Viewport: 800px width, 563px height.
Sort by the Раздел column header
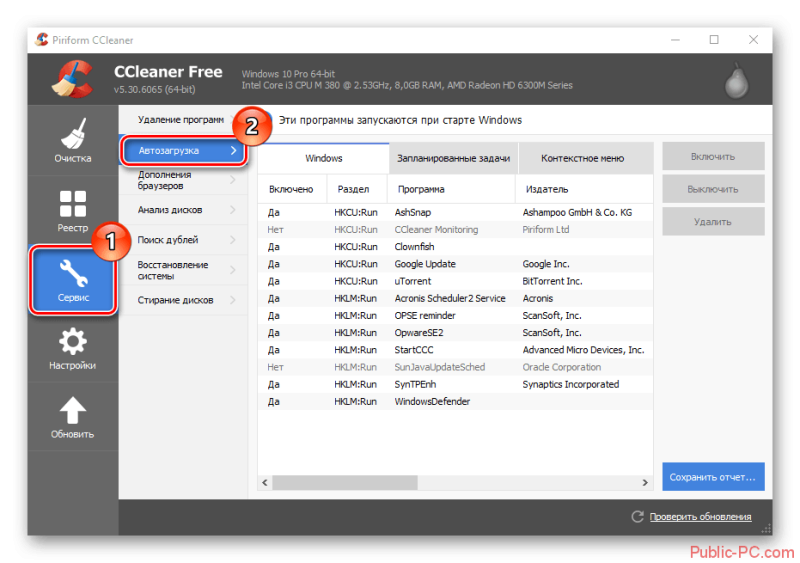(357, 189)
